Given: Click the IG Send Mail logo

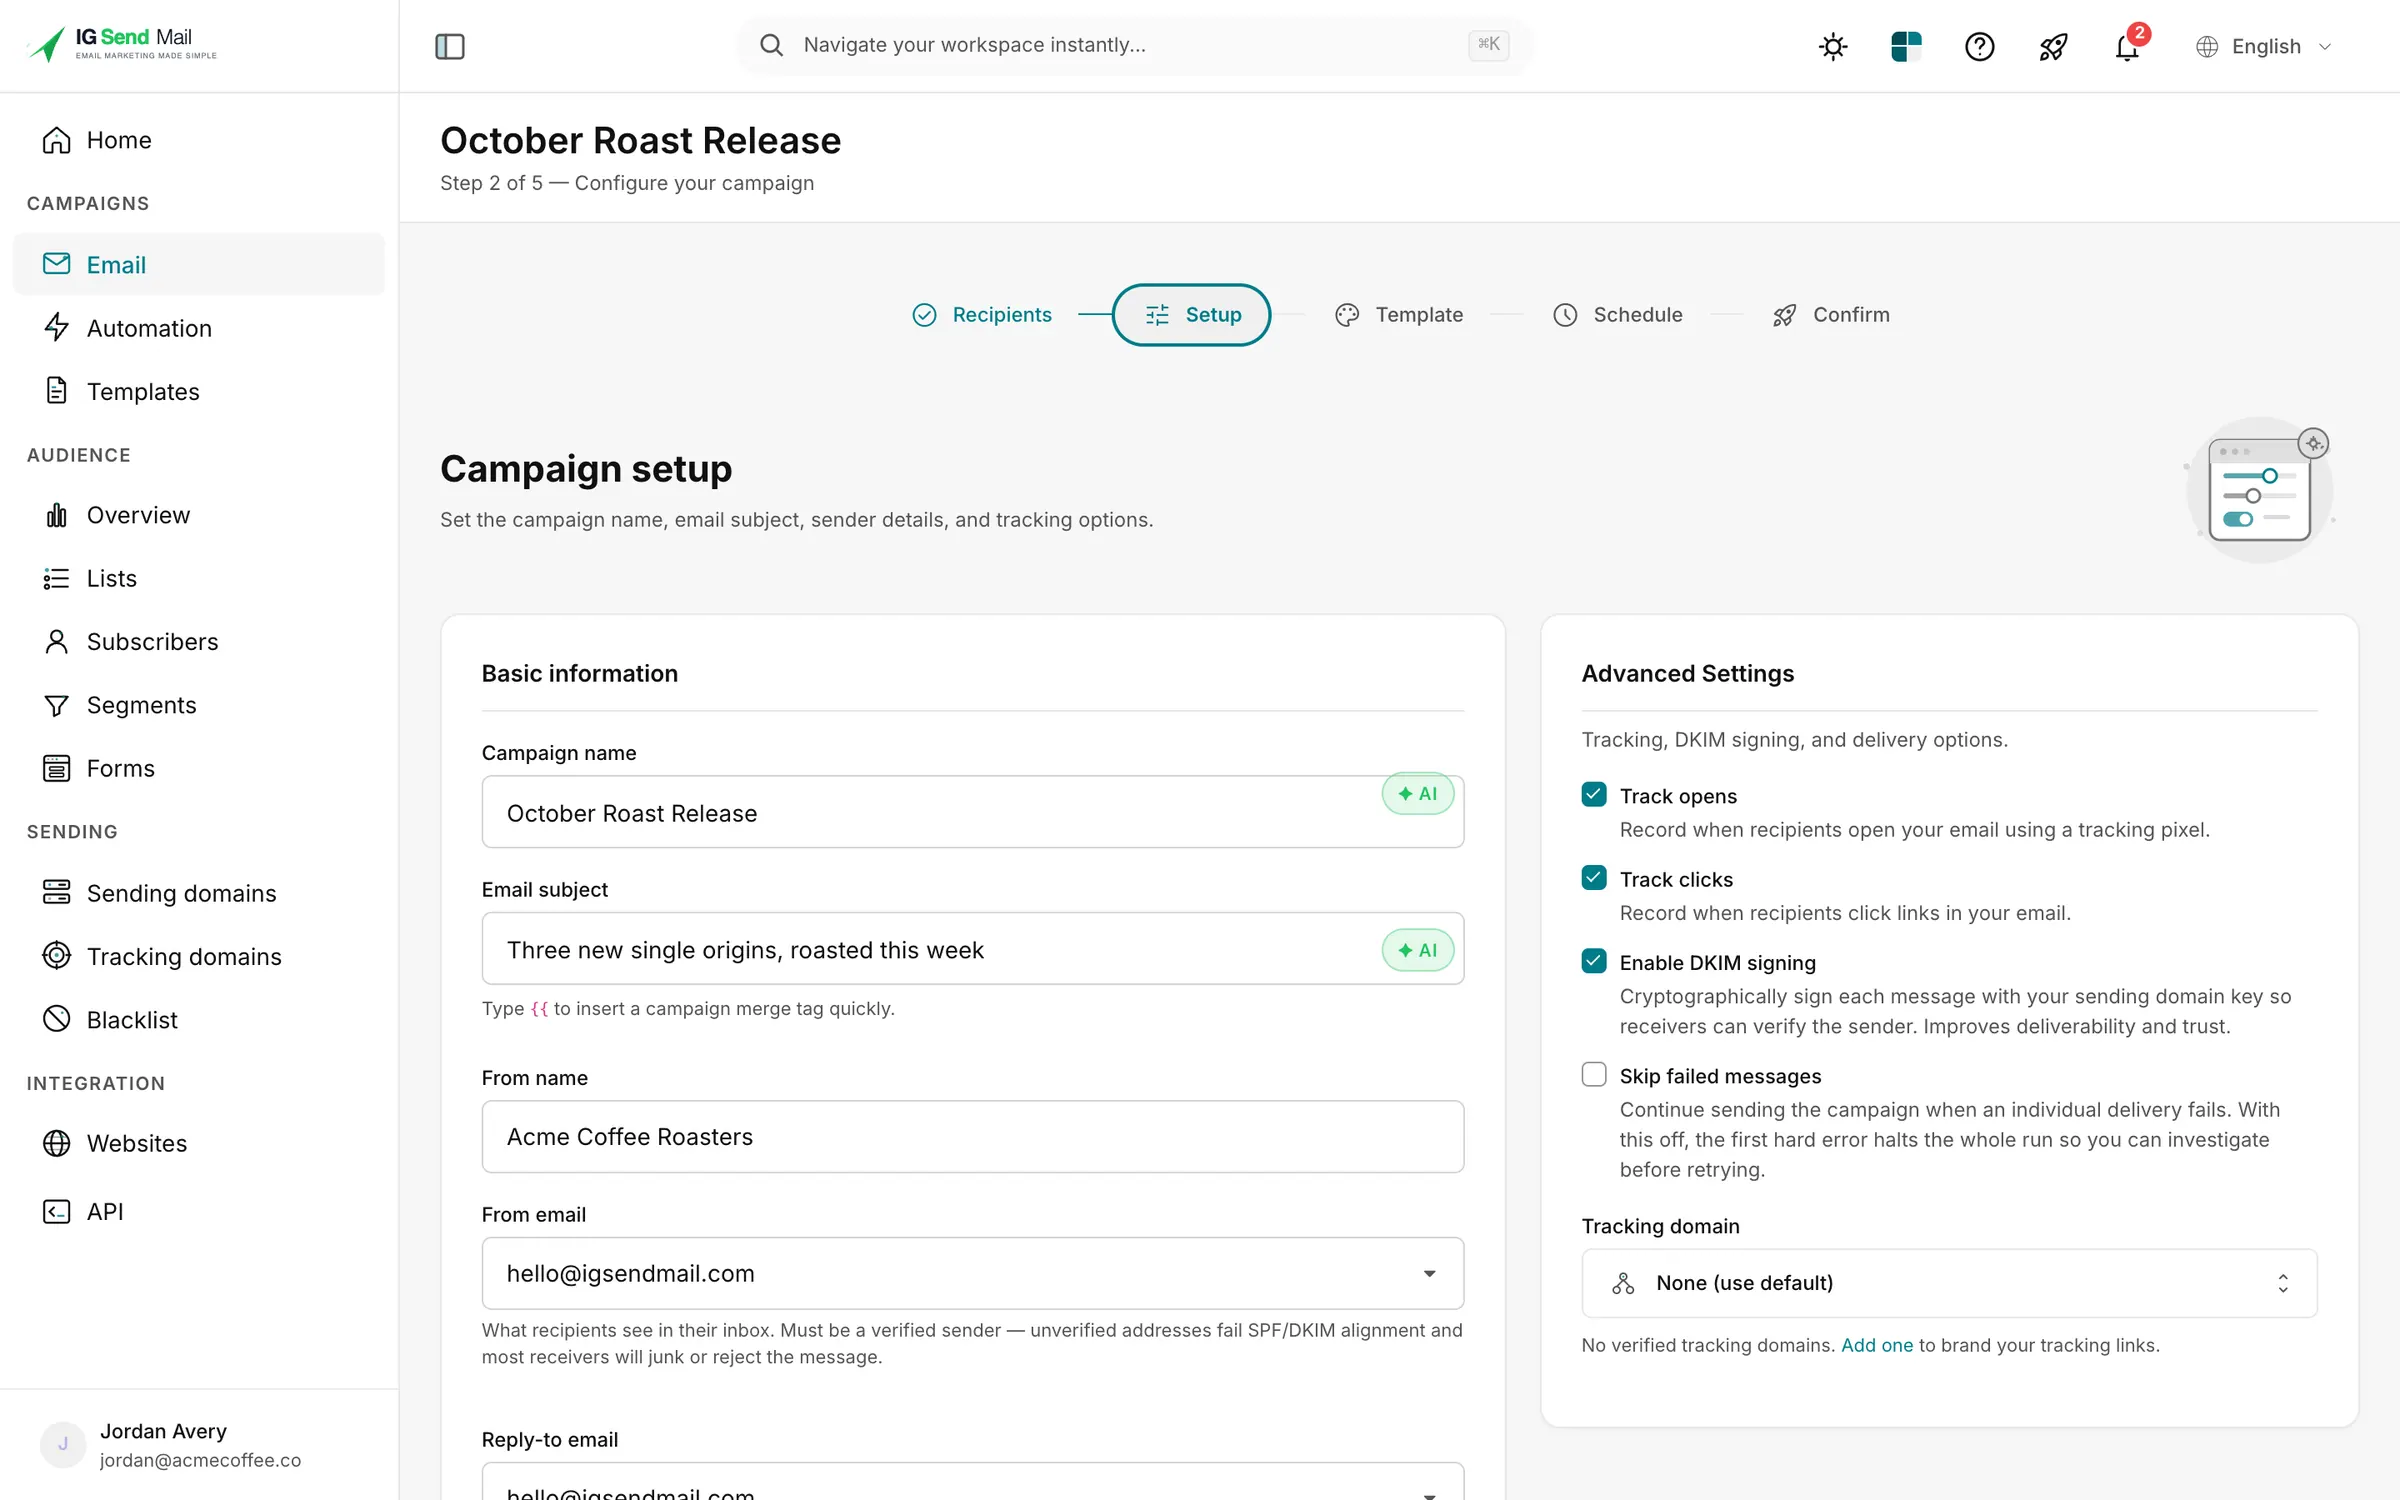Looking at the screenshot, I should coord(122,44).
